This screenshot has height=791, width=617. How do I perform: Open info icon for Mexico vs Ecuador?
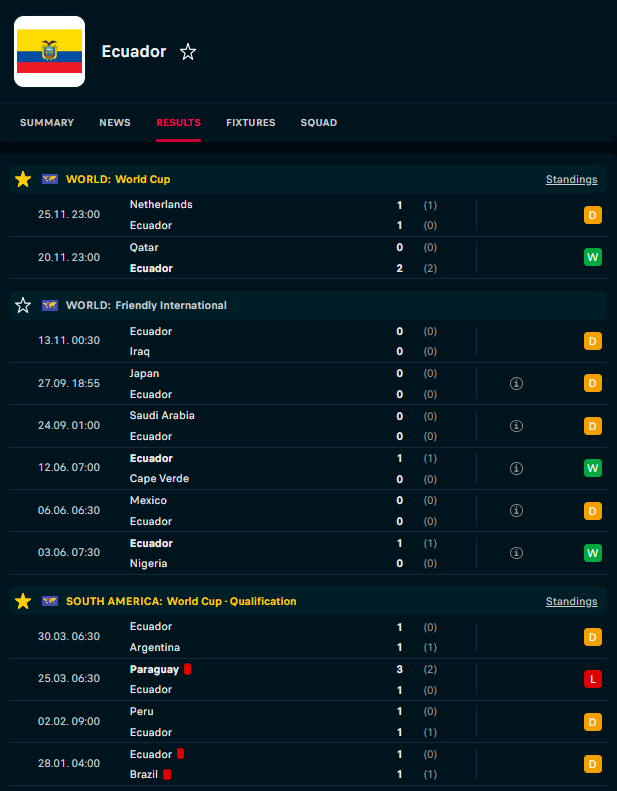[516, 511]
